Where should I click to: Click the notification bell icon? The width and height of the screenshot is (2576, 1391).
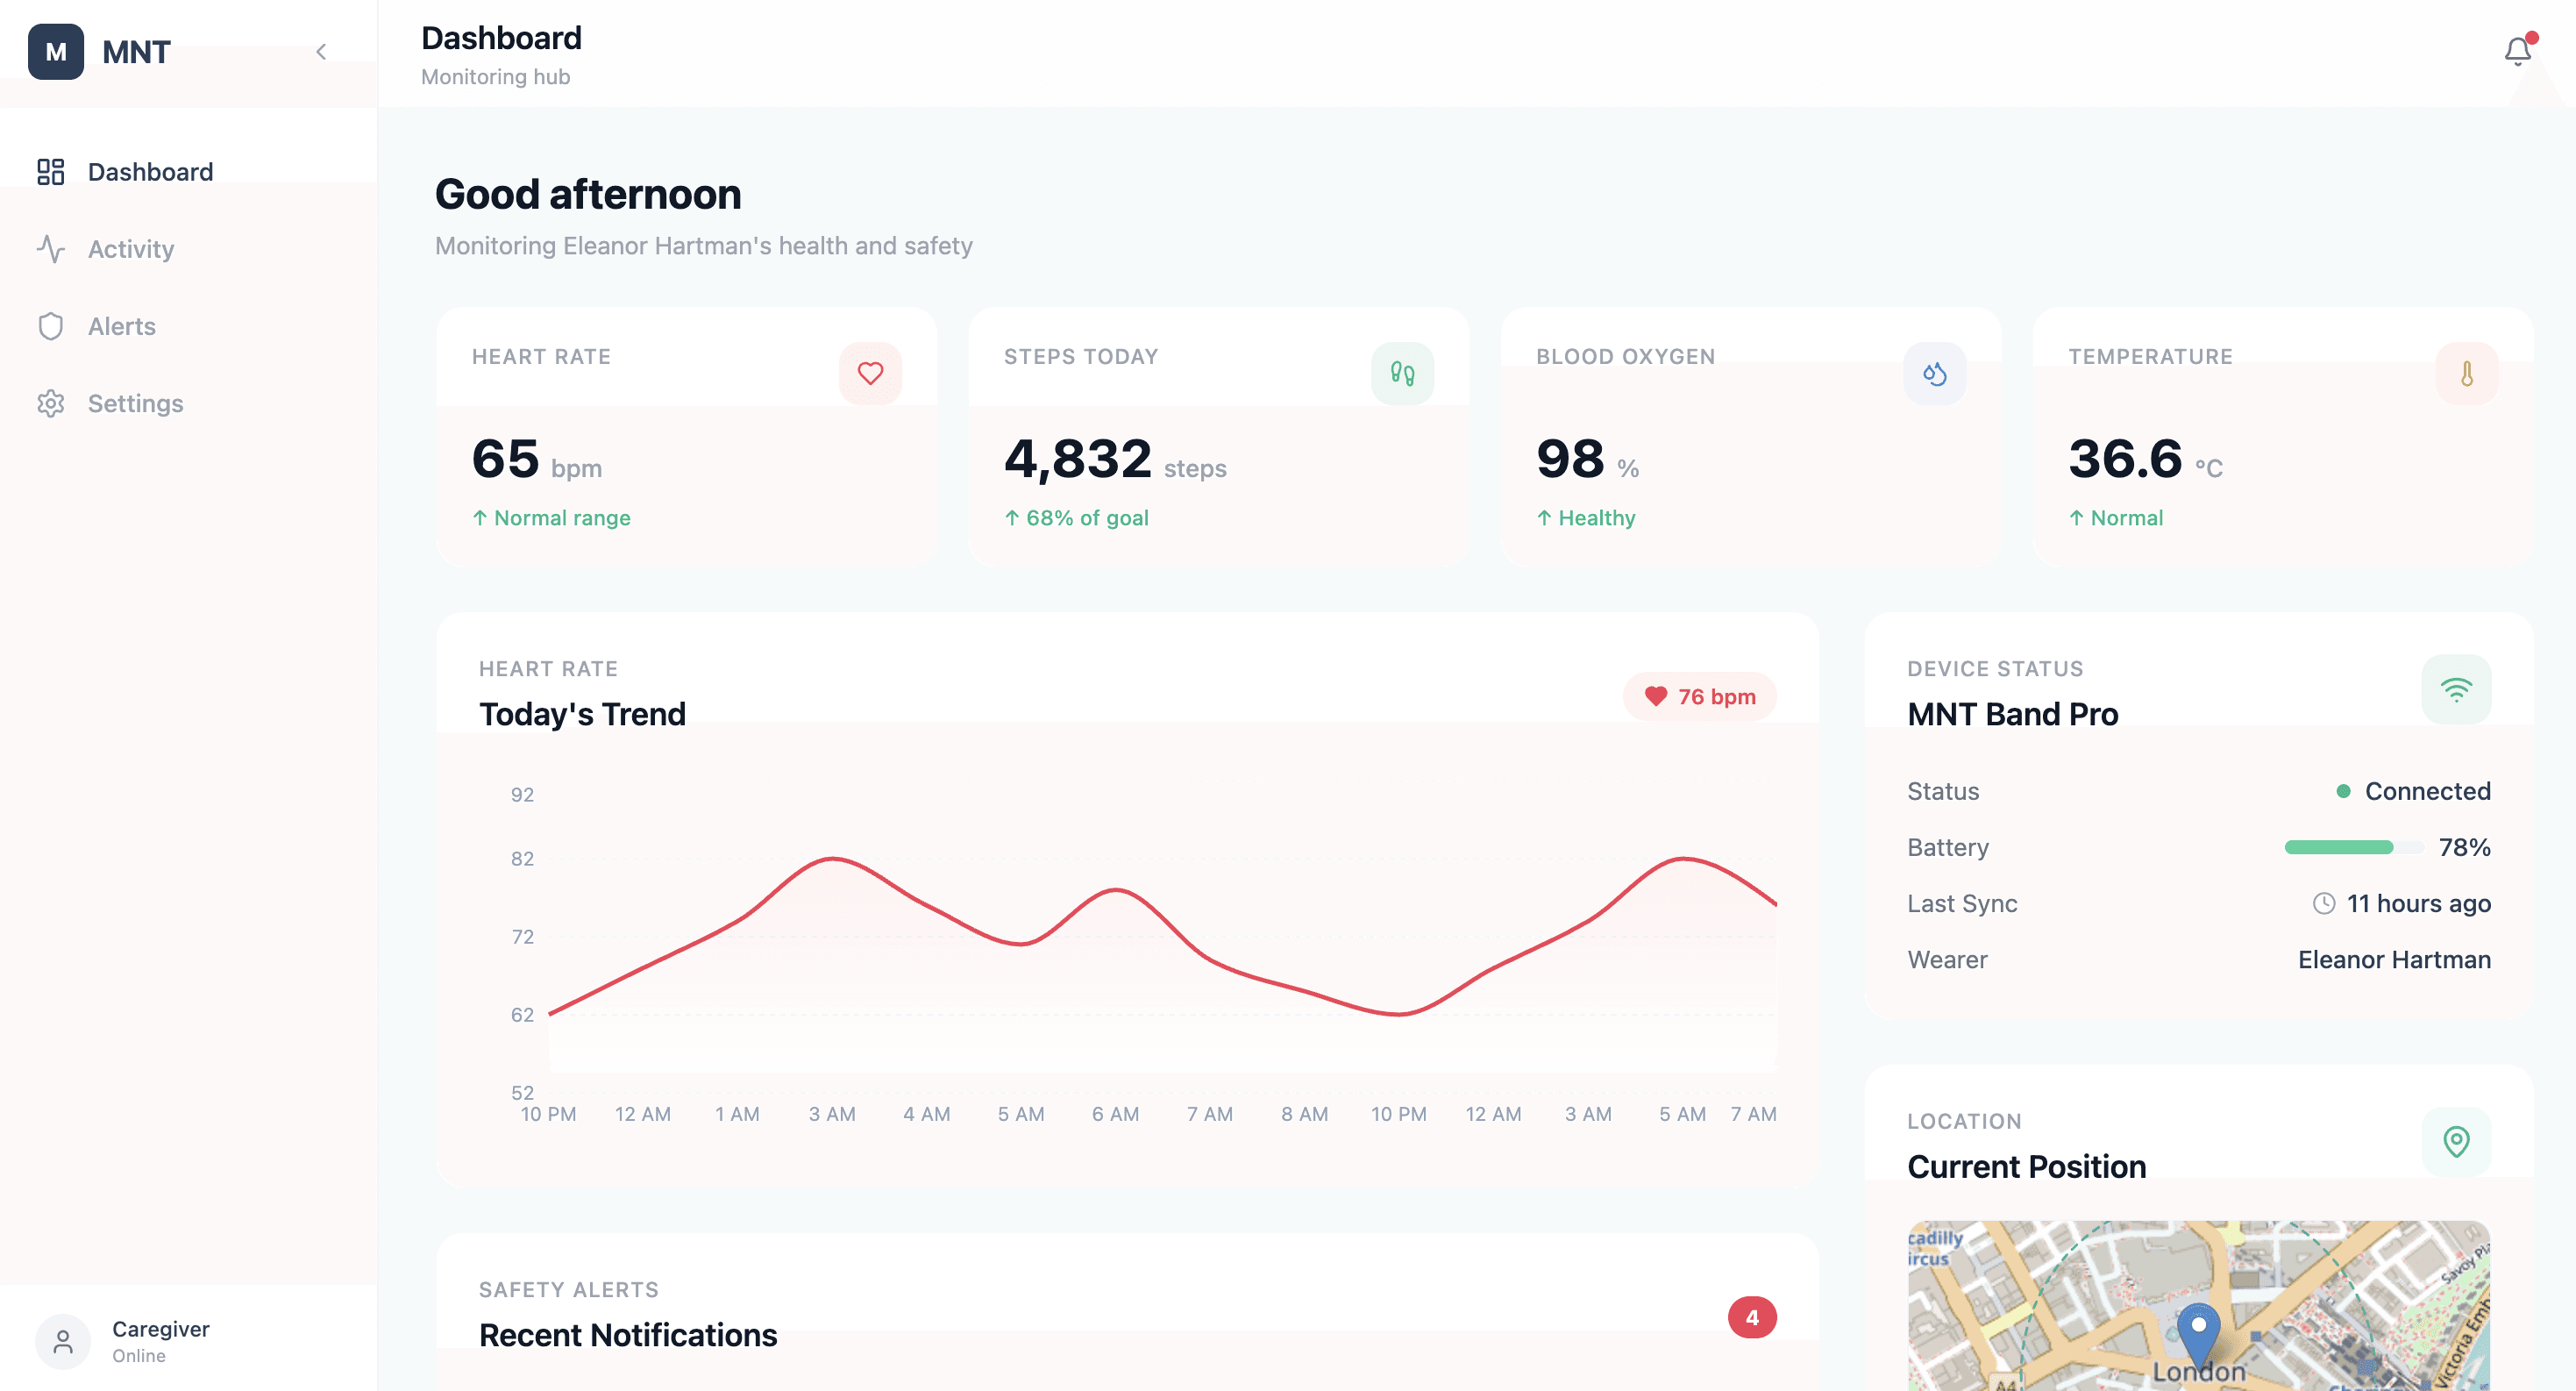(x=2517, y=51)
